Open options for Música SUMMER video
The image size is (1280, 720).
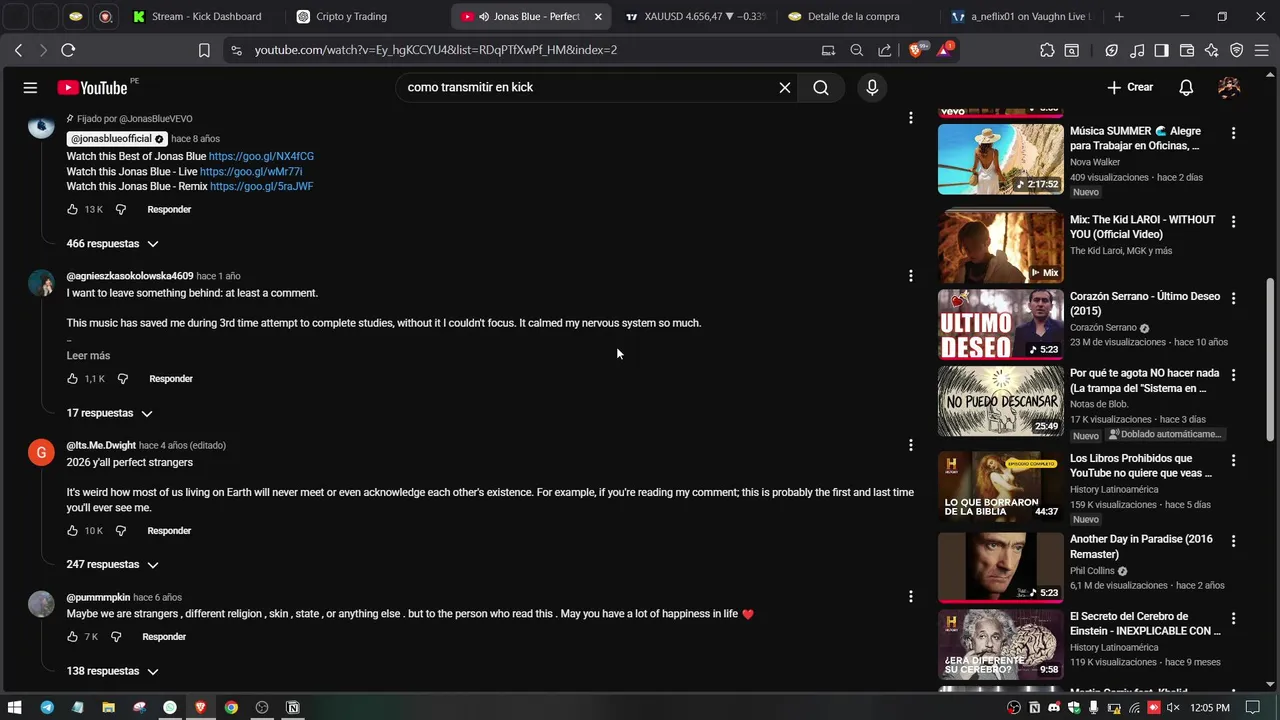(1233, 133)
